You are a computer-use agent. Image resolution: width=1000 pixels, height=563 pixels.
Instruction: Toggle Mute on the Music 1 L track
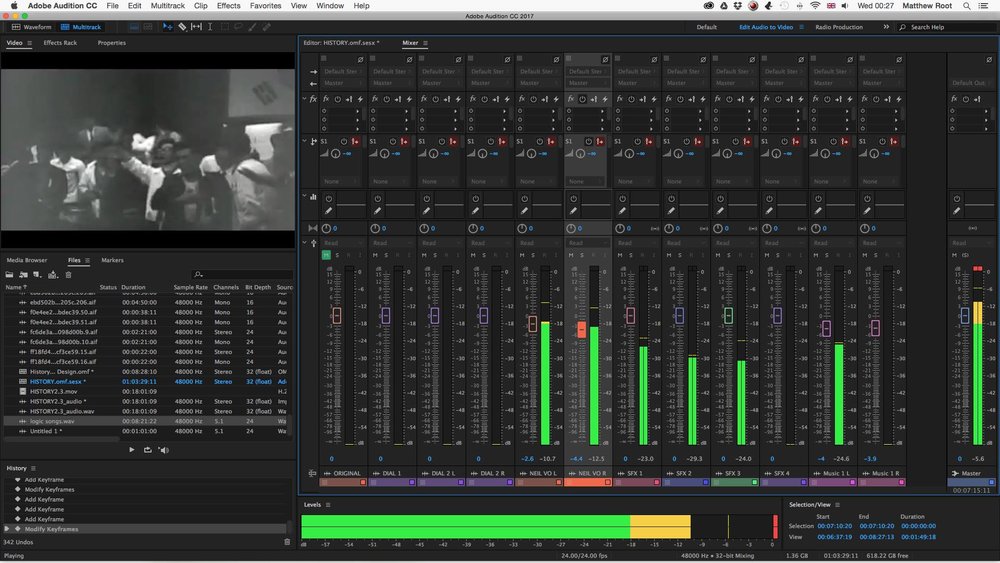[x=816, y=255]
